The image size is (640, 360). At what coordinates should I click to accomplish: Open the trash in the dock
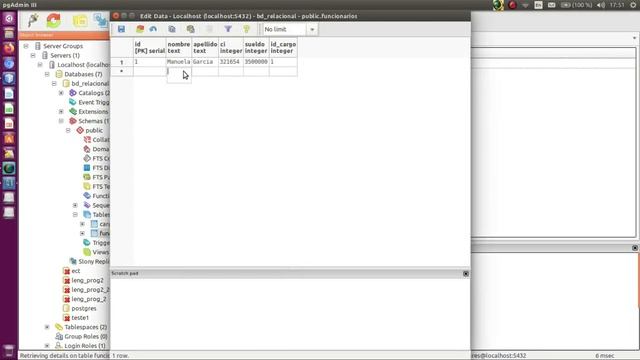9,351
